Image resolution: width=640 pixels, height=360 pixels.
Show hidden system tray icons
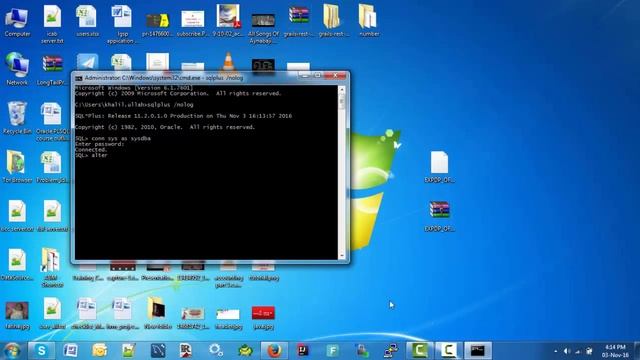click(556, 351)
